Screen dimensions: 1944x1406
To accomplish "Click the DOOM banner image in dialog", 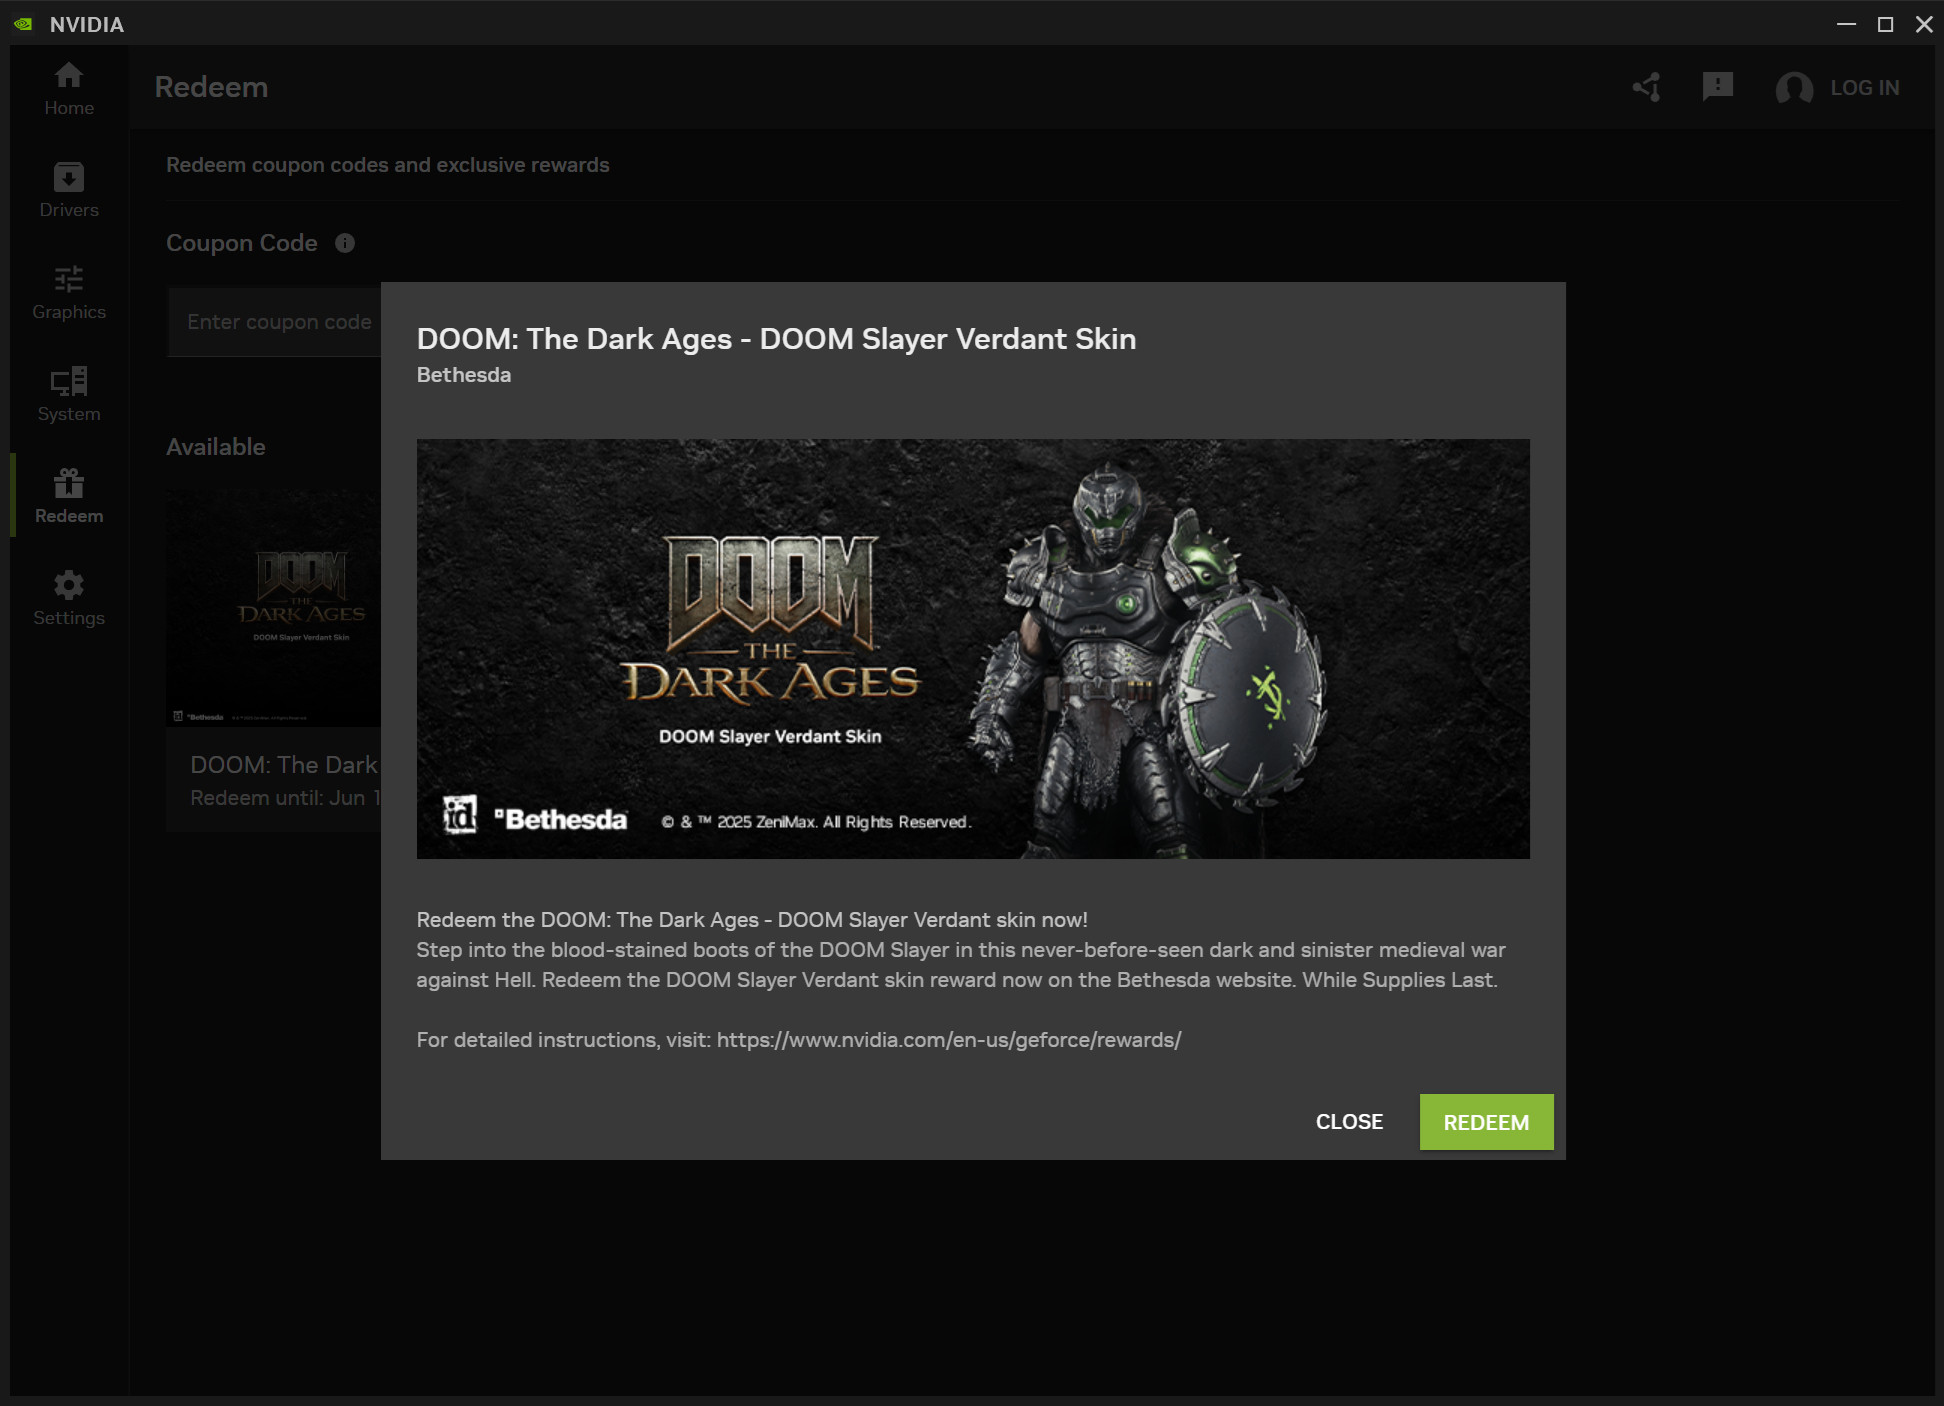I will (x=973, y=649).
